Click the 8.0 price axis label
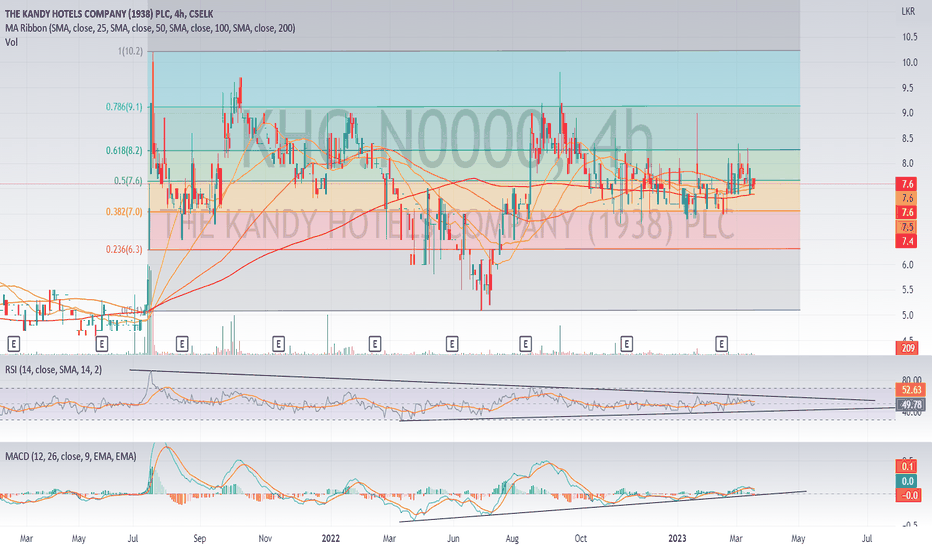 point(908,164)
